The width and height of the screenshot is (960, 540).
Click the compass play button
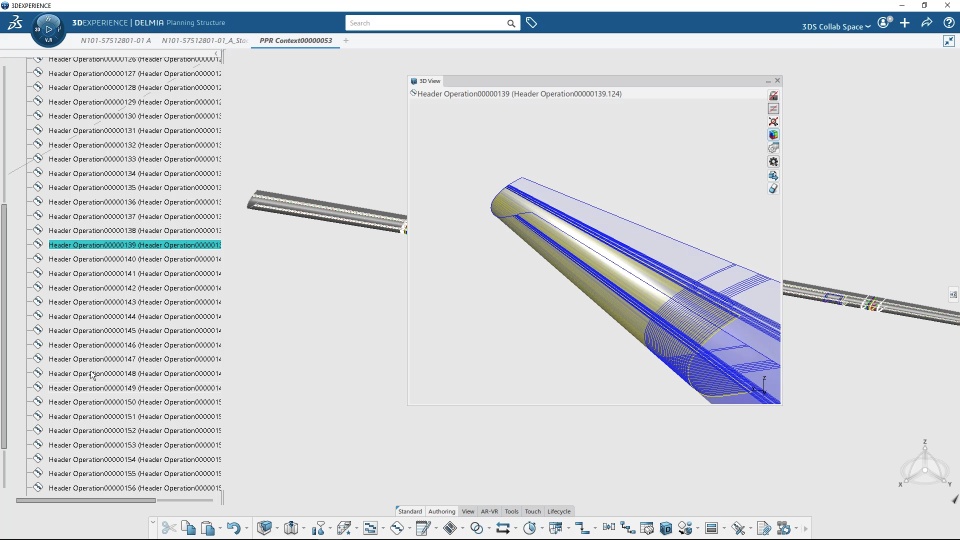pyautogui.click(x=49, y=29)
